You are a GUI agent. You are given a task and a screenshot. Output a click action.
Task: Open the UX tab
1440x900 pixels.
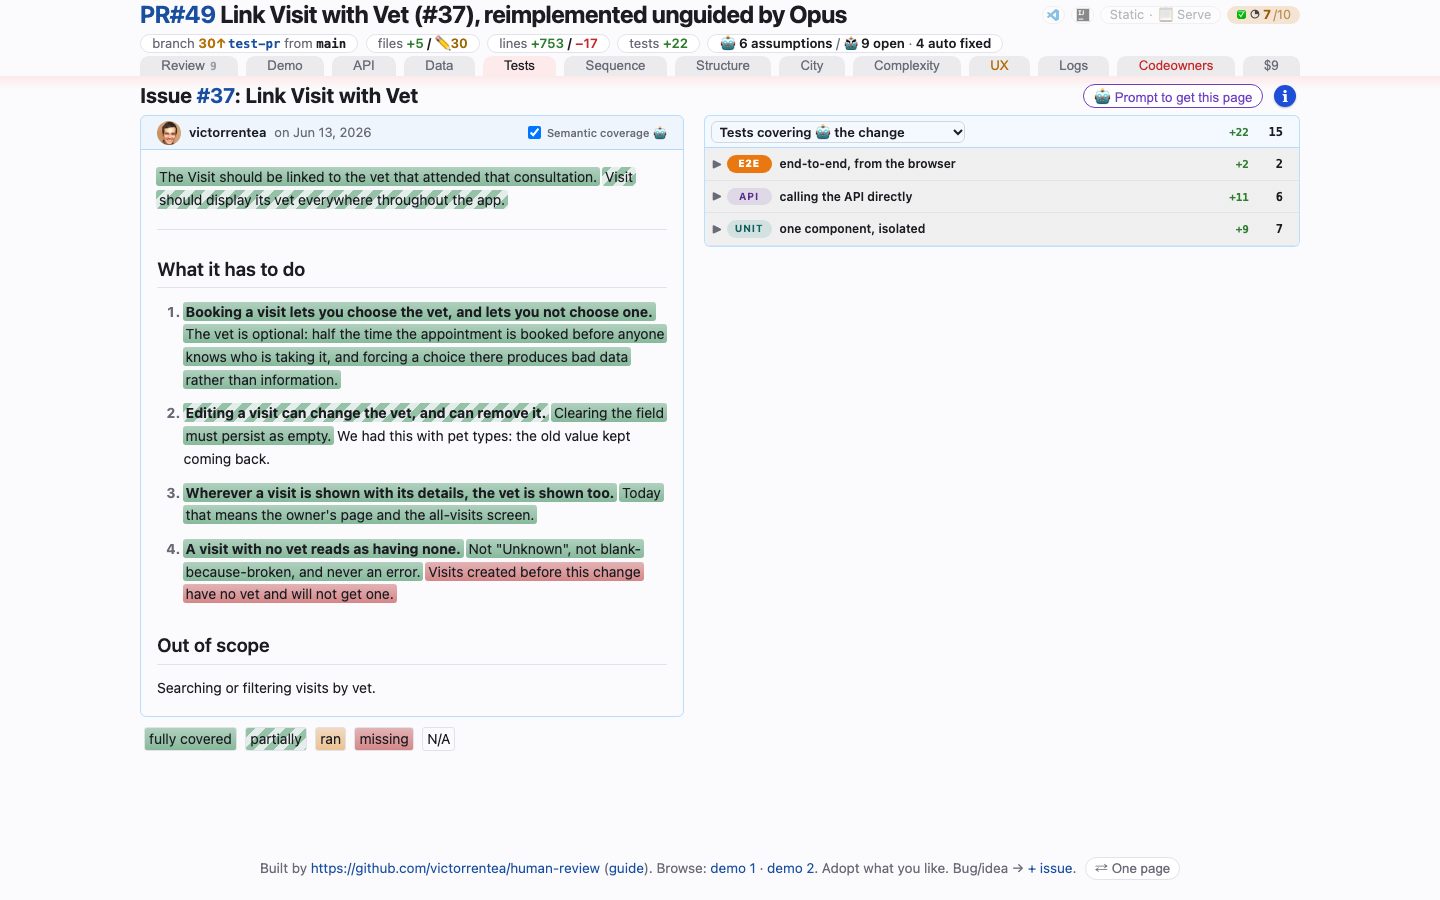click(999, 66)
